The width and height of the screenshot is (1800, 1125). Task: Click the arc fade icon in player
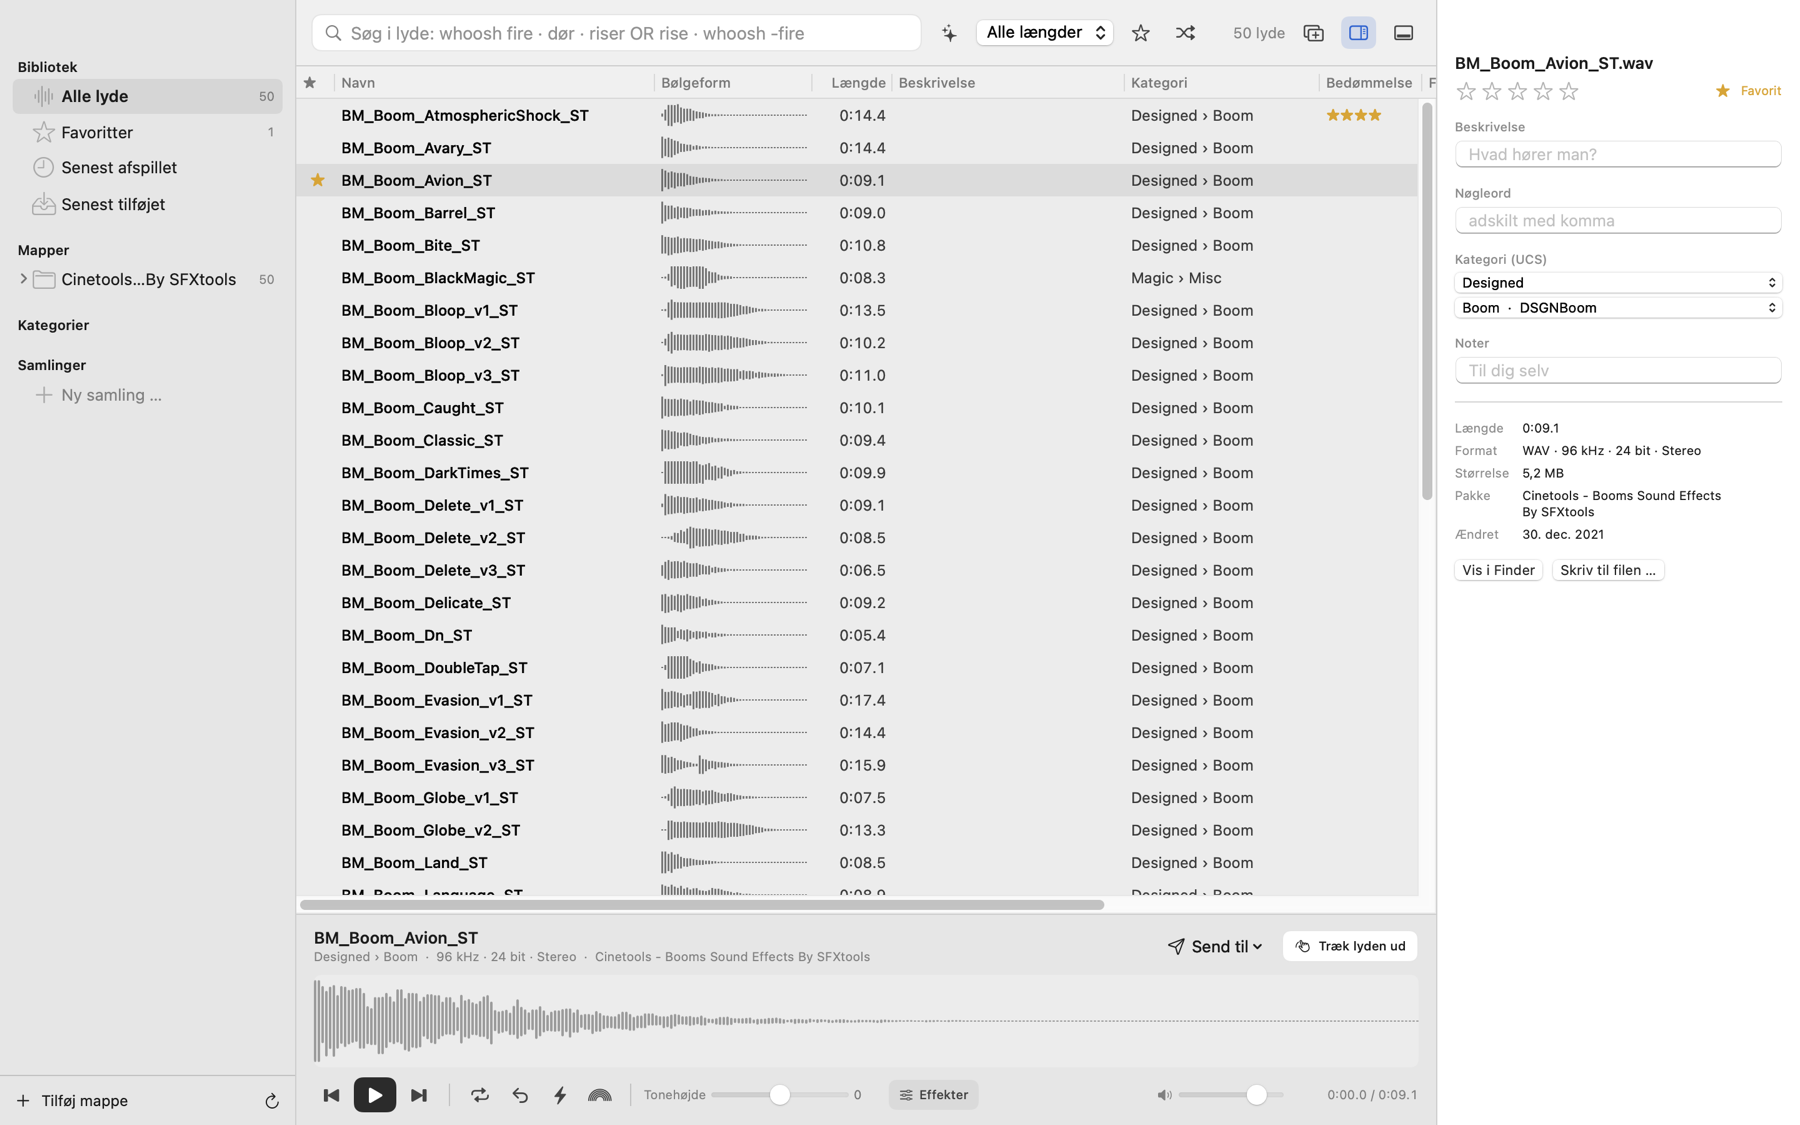click(x=599, y=1095)
